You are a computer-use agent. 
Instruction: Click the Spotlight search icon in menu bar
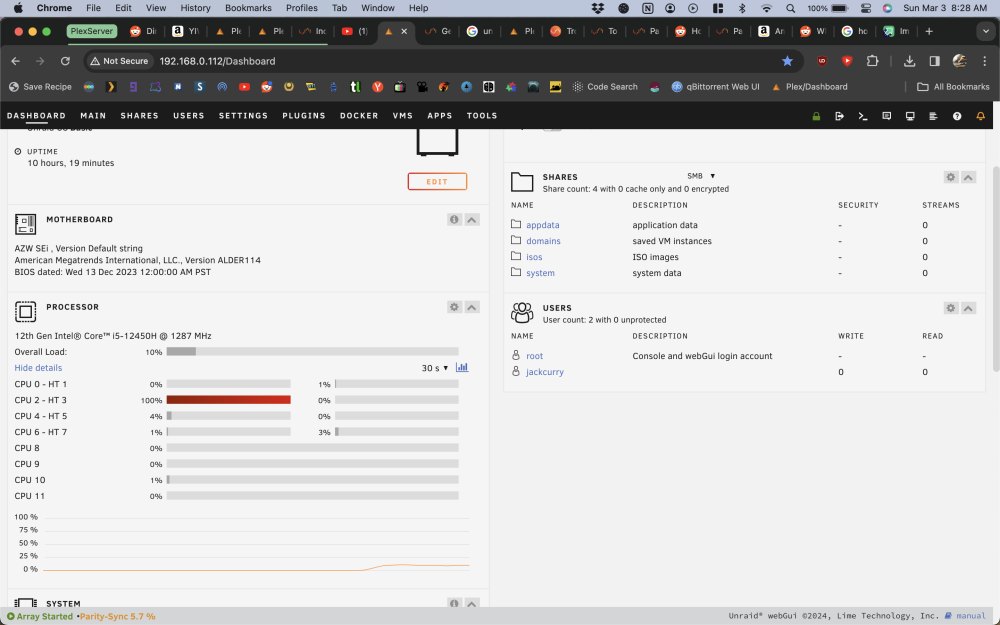point(791,8)
